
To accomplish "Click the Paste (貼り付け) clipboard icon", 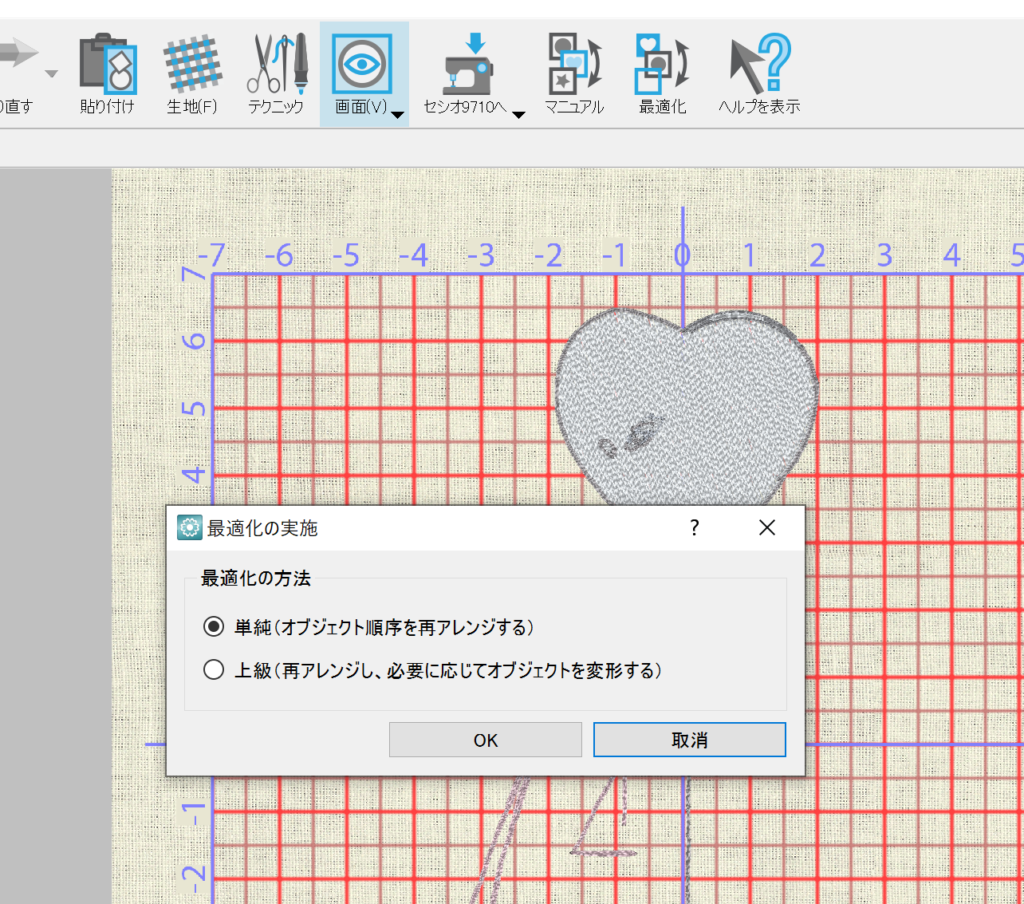I will pos(107,65).
